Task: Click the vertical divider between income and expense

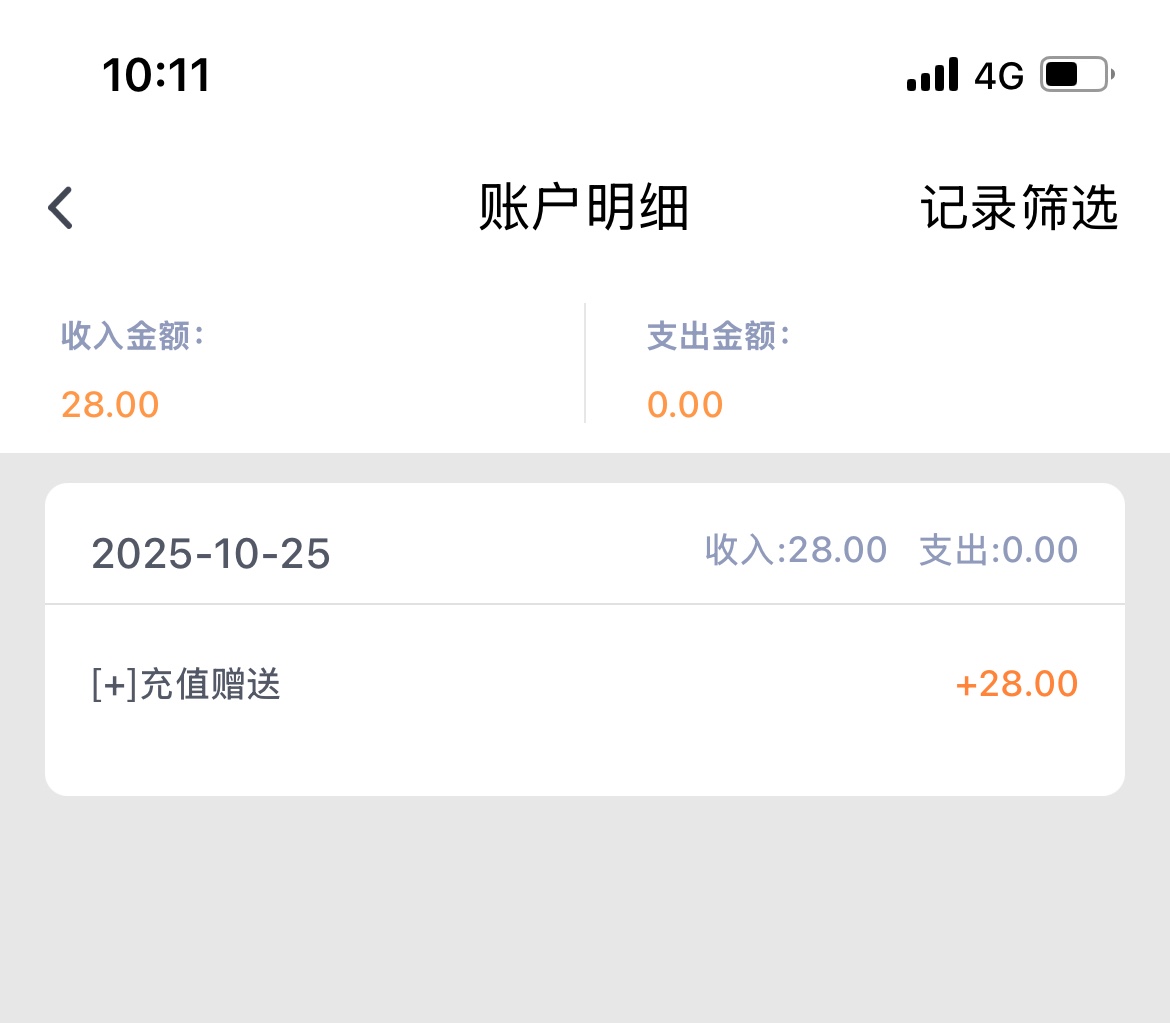Action: [x=585, y=363]
